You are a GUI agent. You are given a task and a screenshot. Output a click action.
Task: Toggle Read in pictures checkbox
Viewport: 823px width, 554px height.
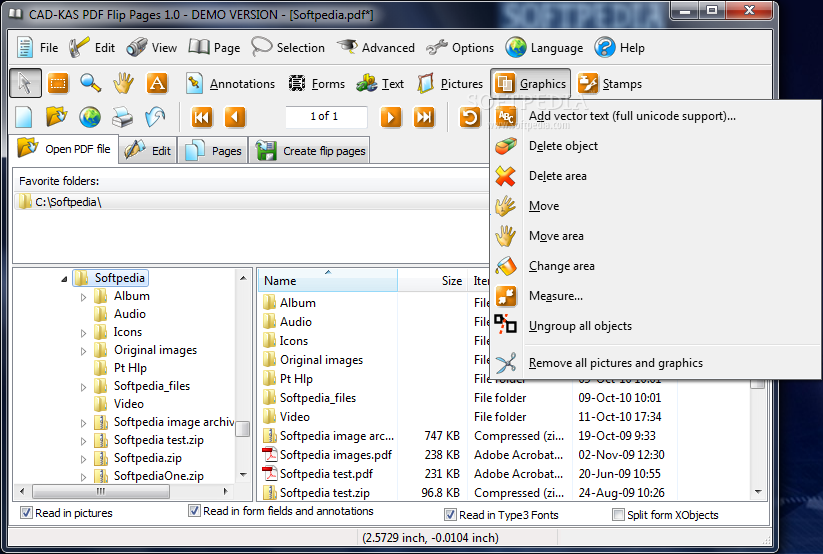26,513
